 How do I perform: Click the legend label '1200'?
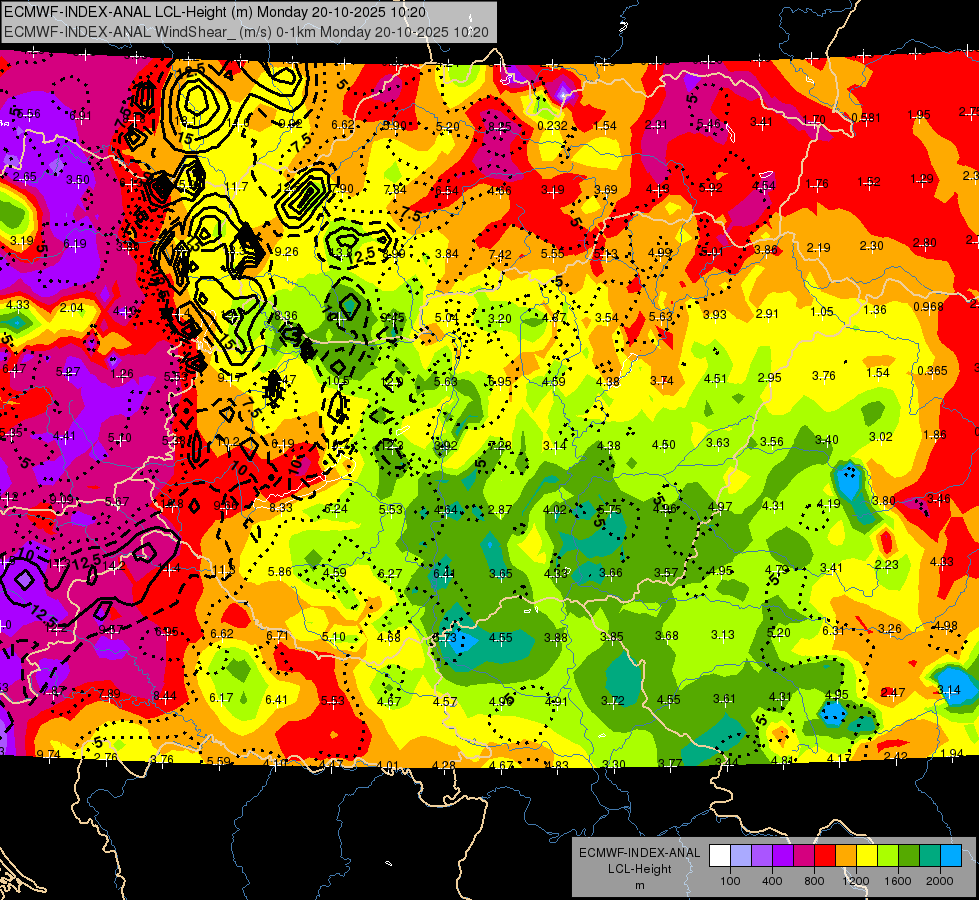click(855, 881)
